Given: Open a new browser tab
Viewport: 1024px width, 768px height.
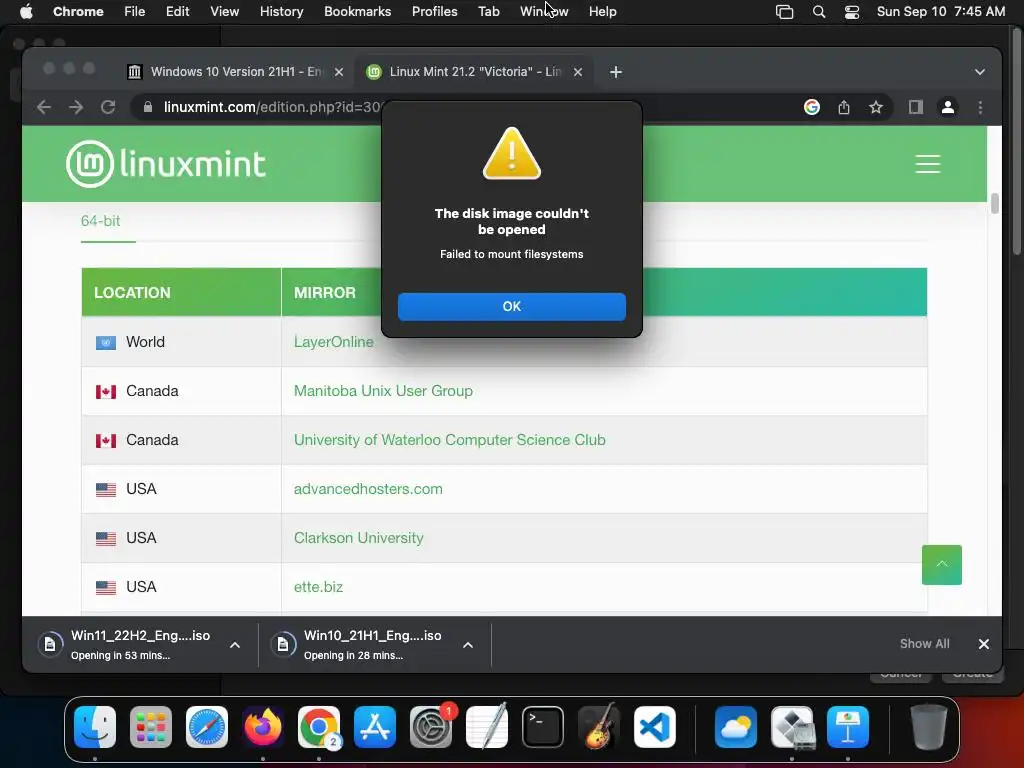Looking at the screenshot, I should pyautogui.click(x=615, y=72).
